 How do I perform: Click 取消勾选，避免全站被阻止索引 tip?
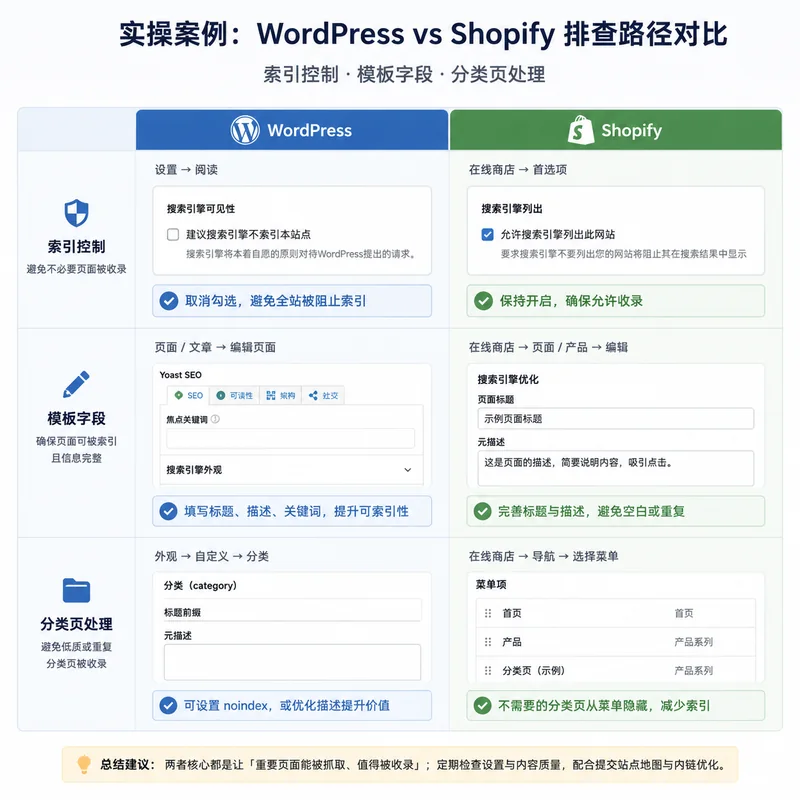click(292, 301)
